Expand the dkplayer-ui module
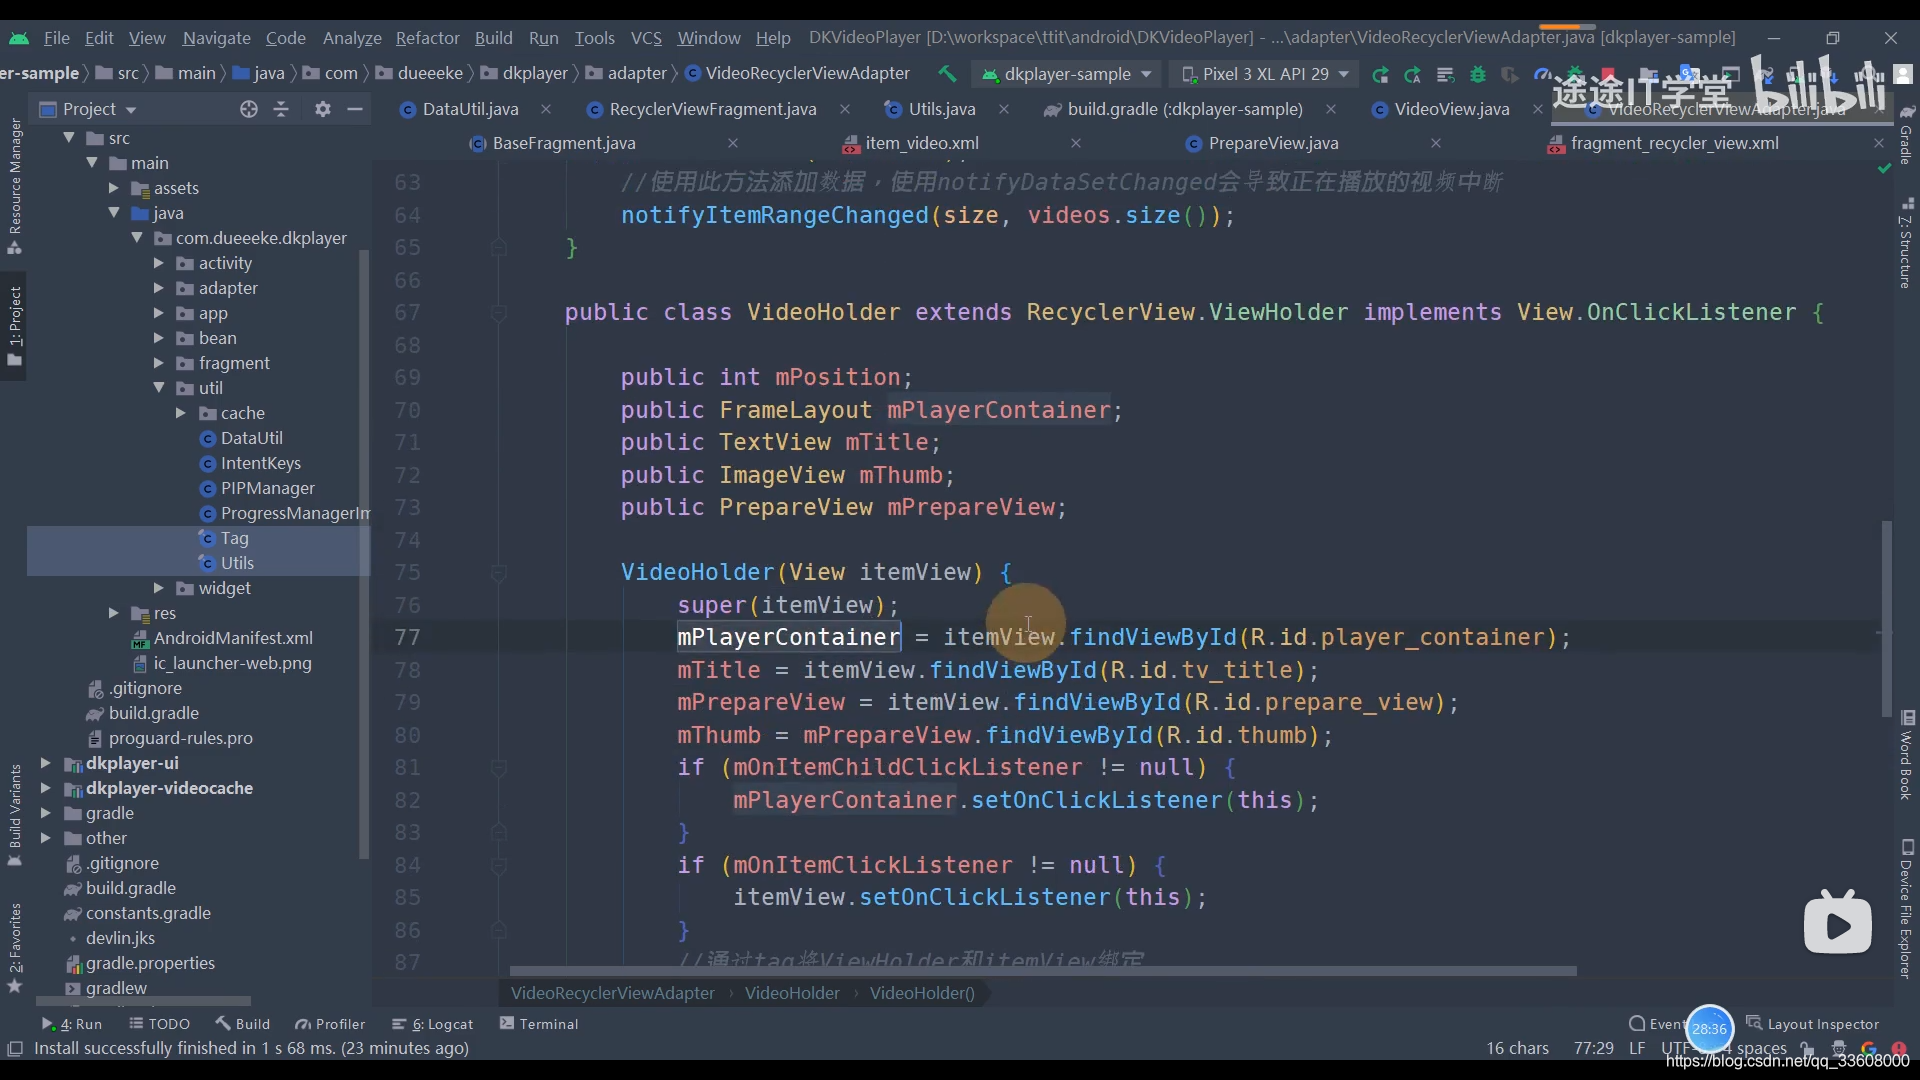 click(x=45, y=763)
